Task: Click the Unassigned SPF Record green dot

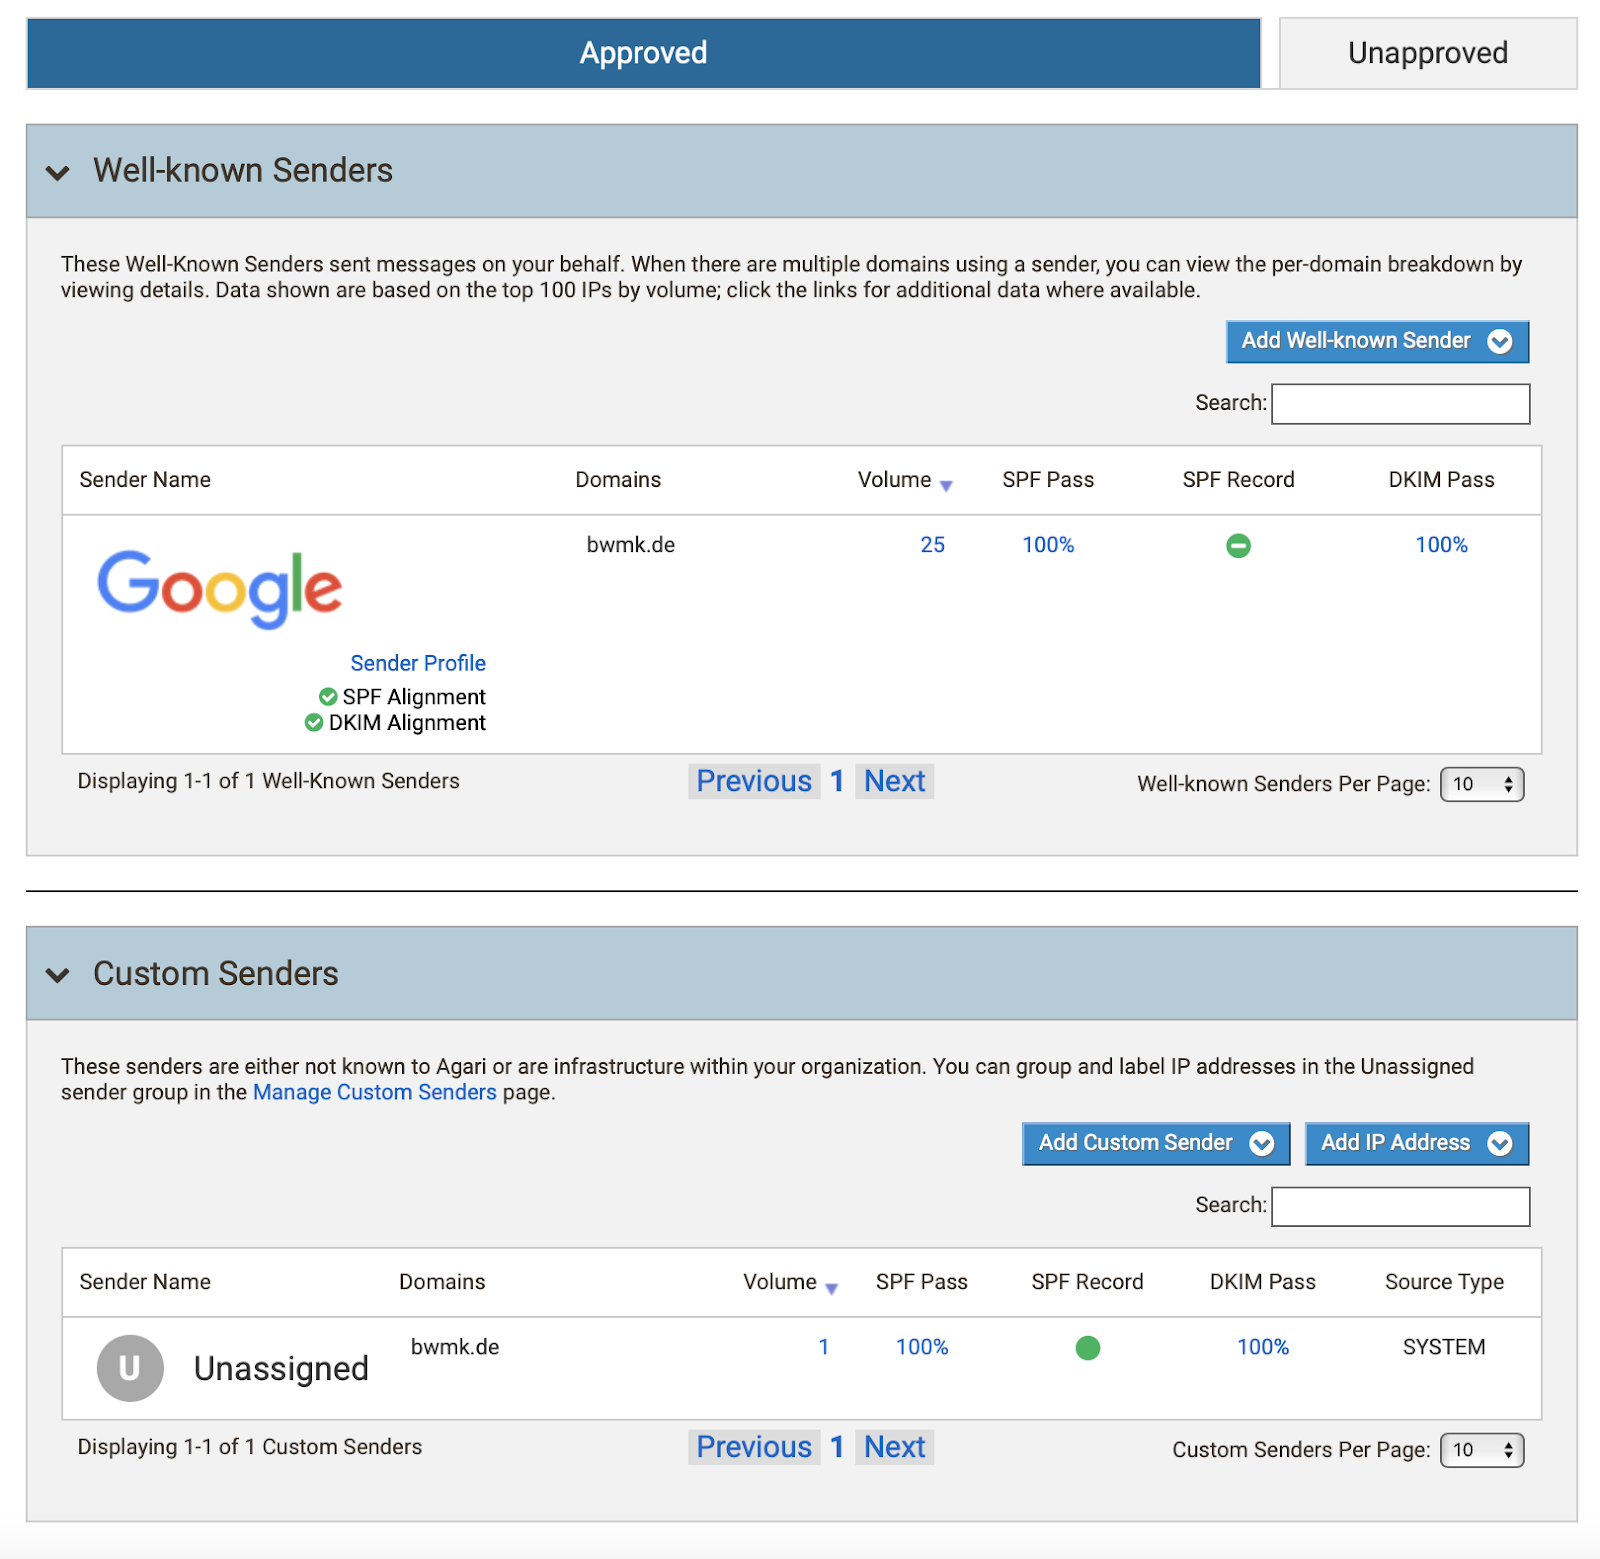Action: [x=1087, y=1348]
